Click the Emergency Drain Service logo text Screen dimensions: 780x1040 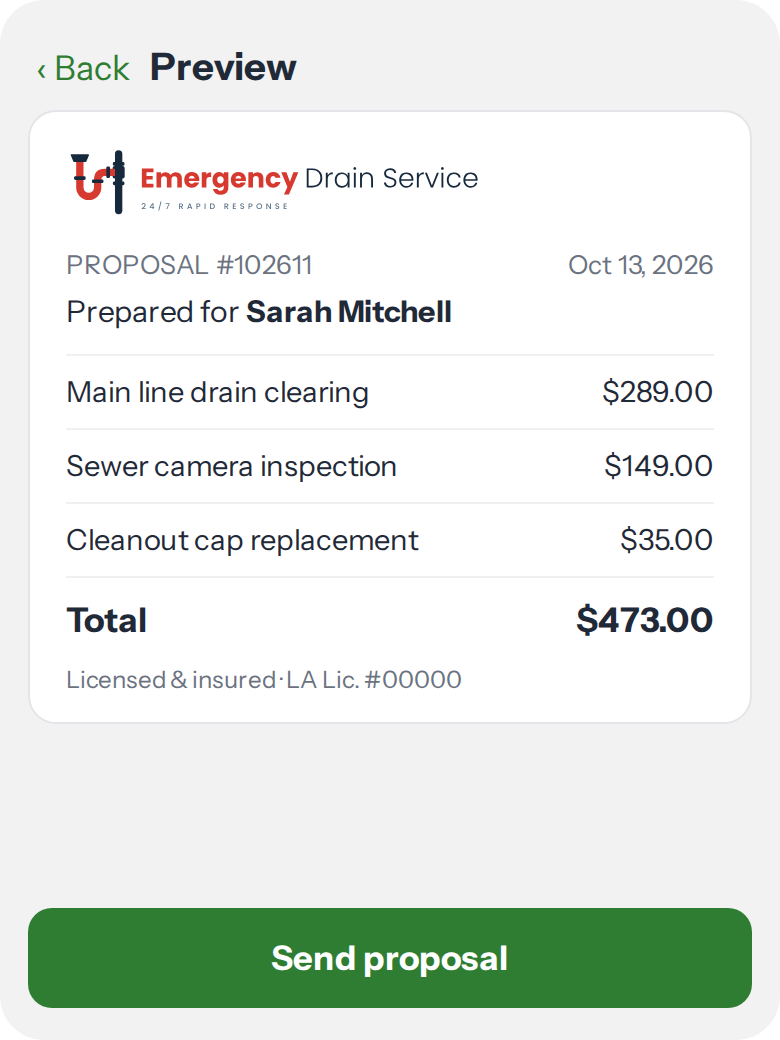pos(309,178)
